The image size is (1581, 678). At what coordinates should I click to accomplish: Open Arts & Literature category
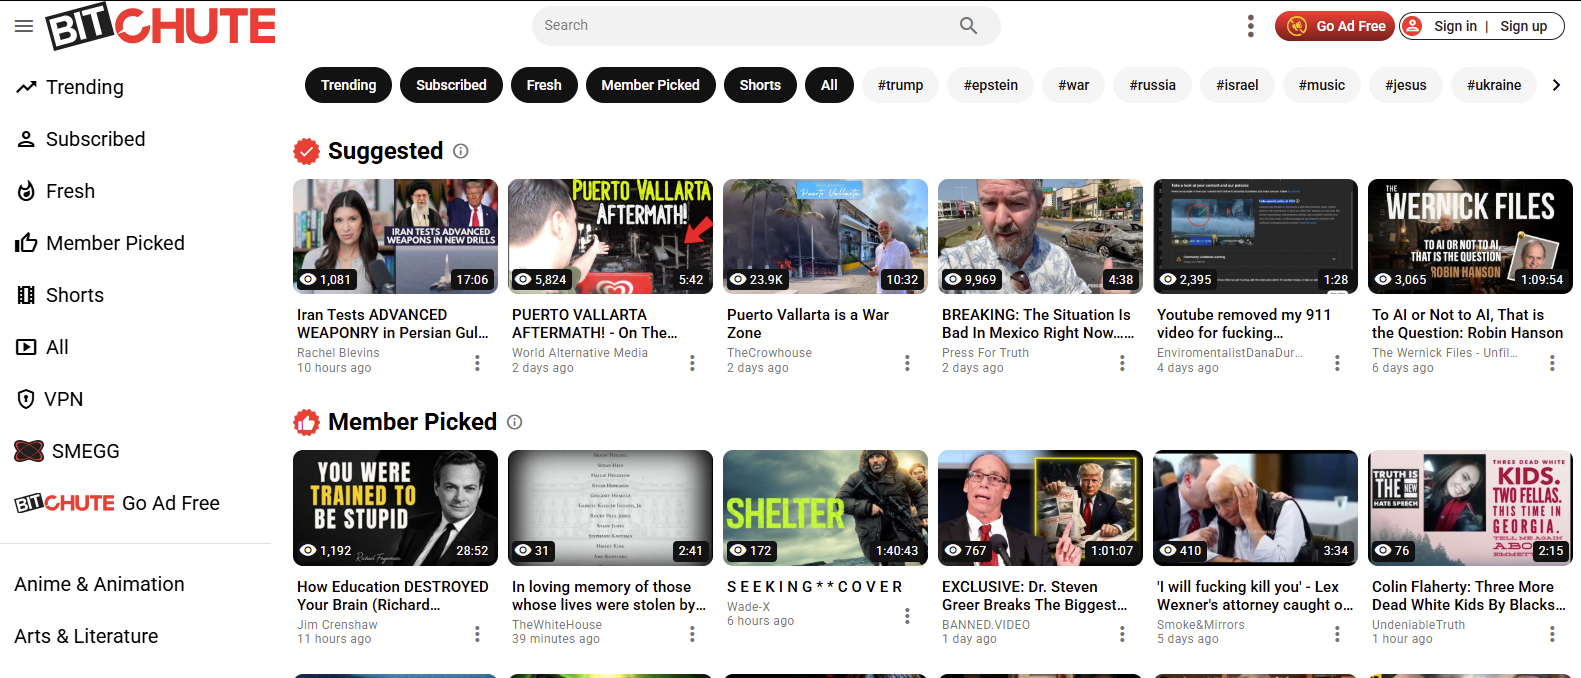click(86, 636)
